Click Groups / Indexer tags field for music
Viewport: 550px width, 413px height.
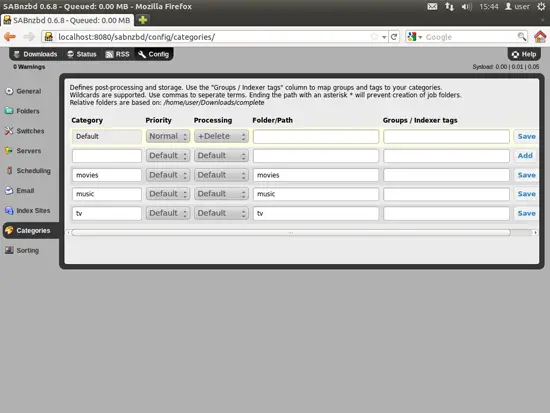pos(446,194)
